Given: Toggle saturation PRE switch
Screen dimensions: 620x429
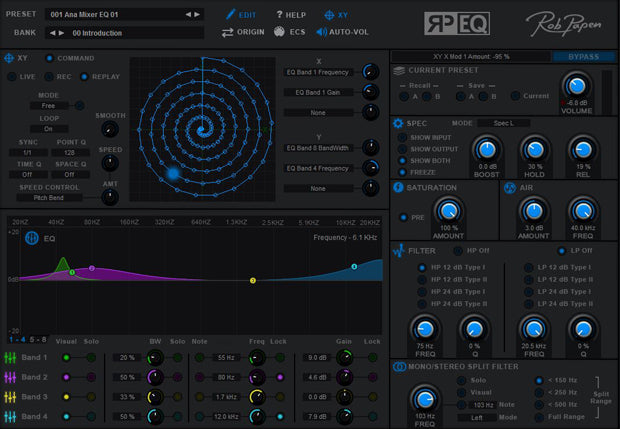Looking at the screenshot, I should click(403, 217).
